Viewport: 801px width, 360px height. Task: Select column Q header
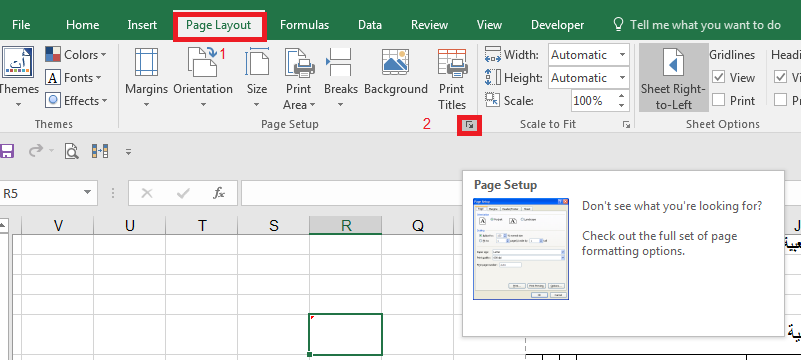(x=418, y=225)
